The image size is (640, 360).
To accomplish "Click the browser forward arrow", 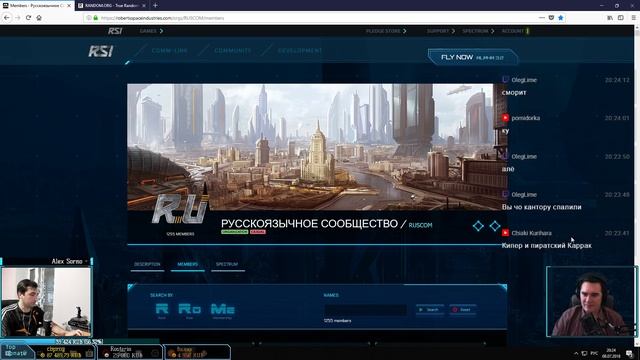I will pos(18,18).
